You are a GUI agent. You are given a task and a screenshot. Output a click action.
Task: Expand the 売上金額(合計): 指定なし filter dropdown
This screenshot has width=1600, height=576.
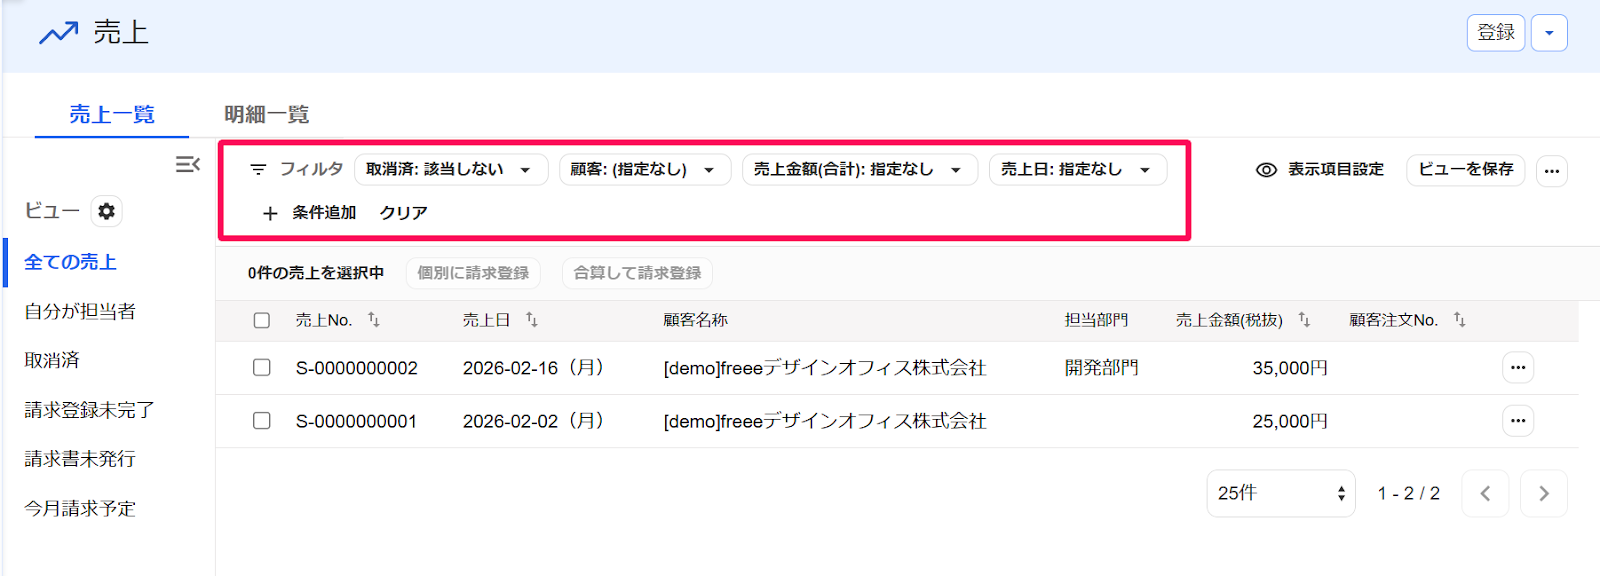860,170
